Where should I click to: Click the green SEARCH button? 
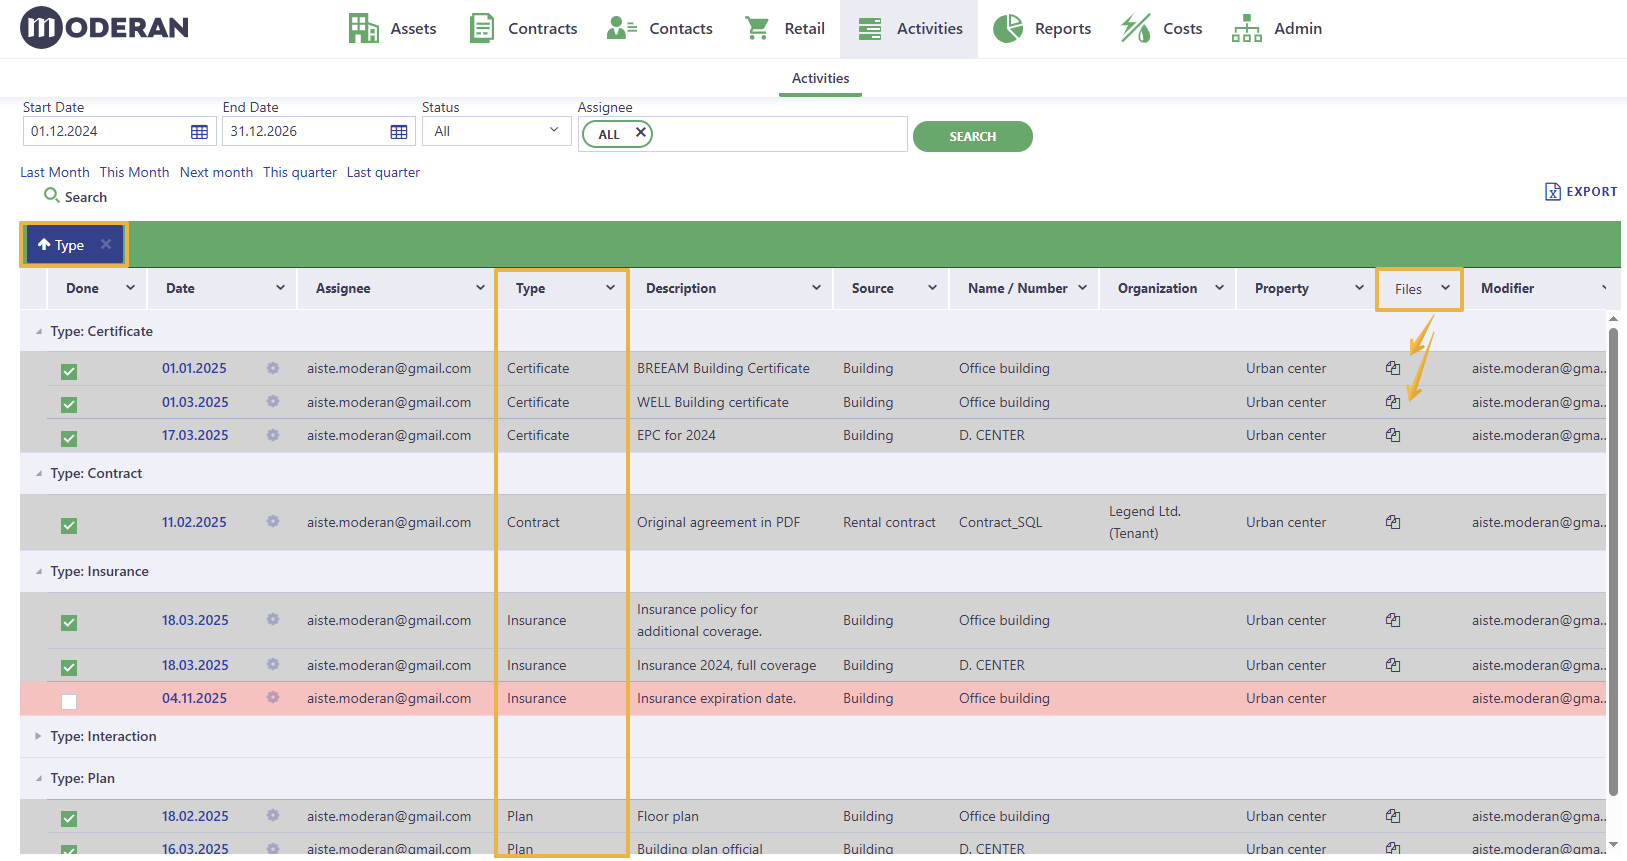tap(972, 136)
